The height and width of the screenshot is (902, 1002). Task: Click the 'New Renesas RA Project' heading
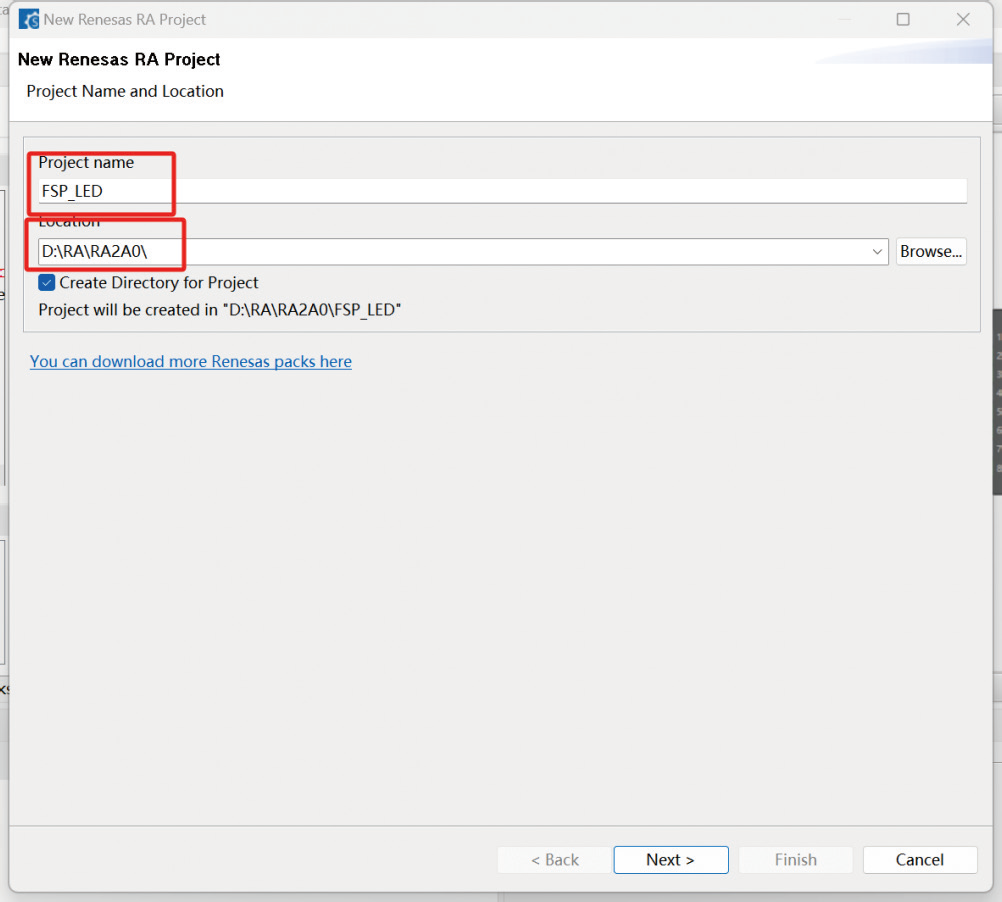(x=119, y=59)
